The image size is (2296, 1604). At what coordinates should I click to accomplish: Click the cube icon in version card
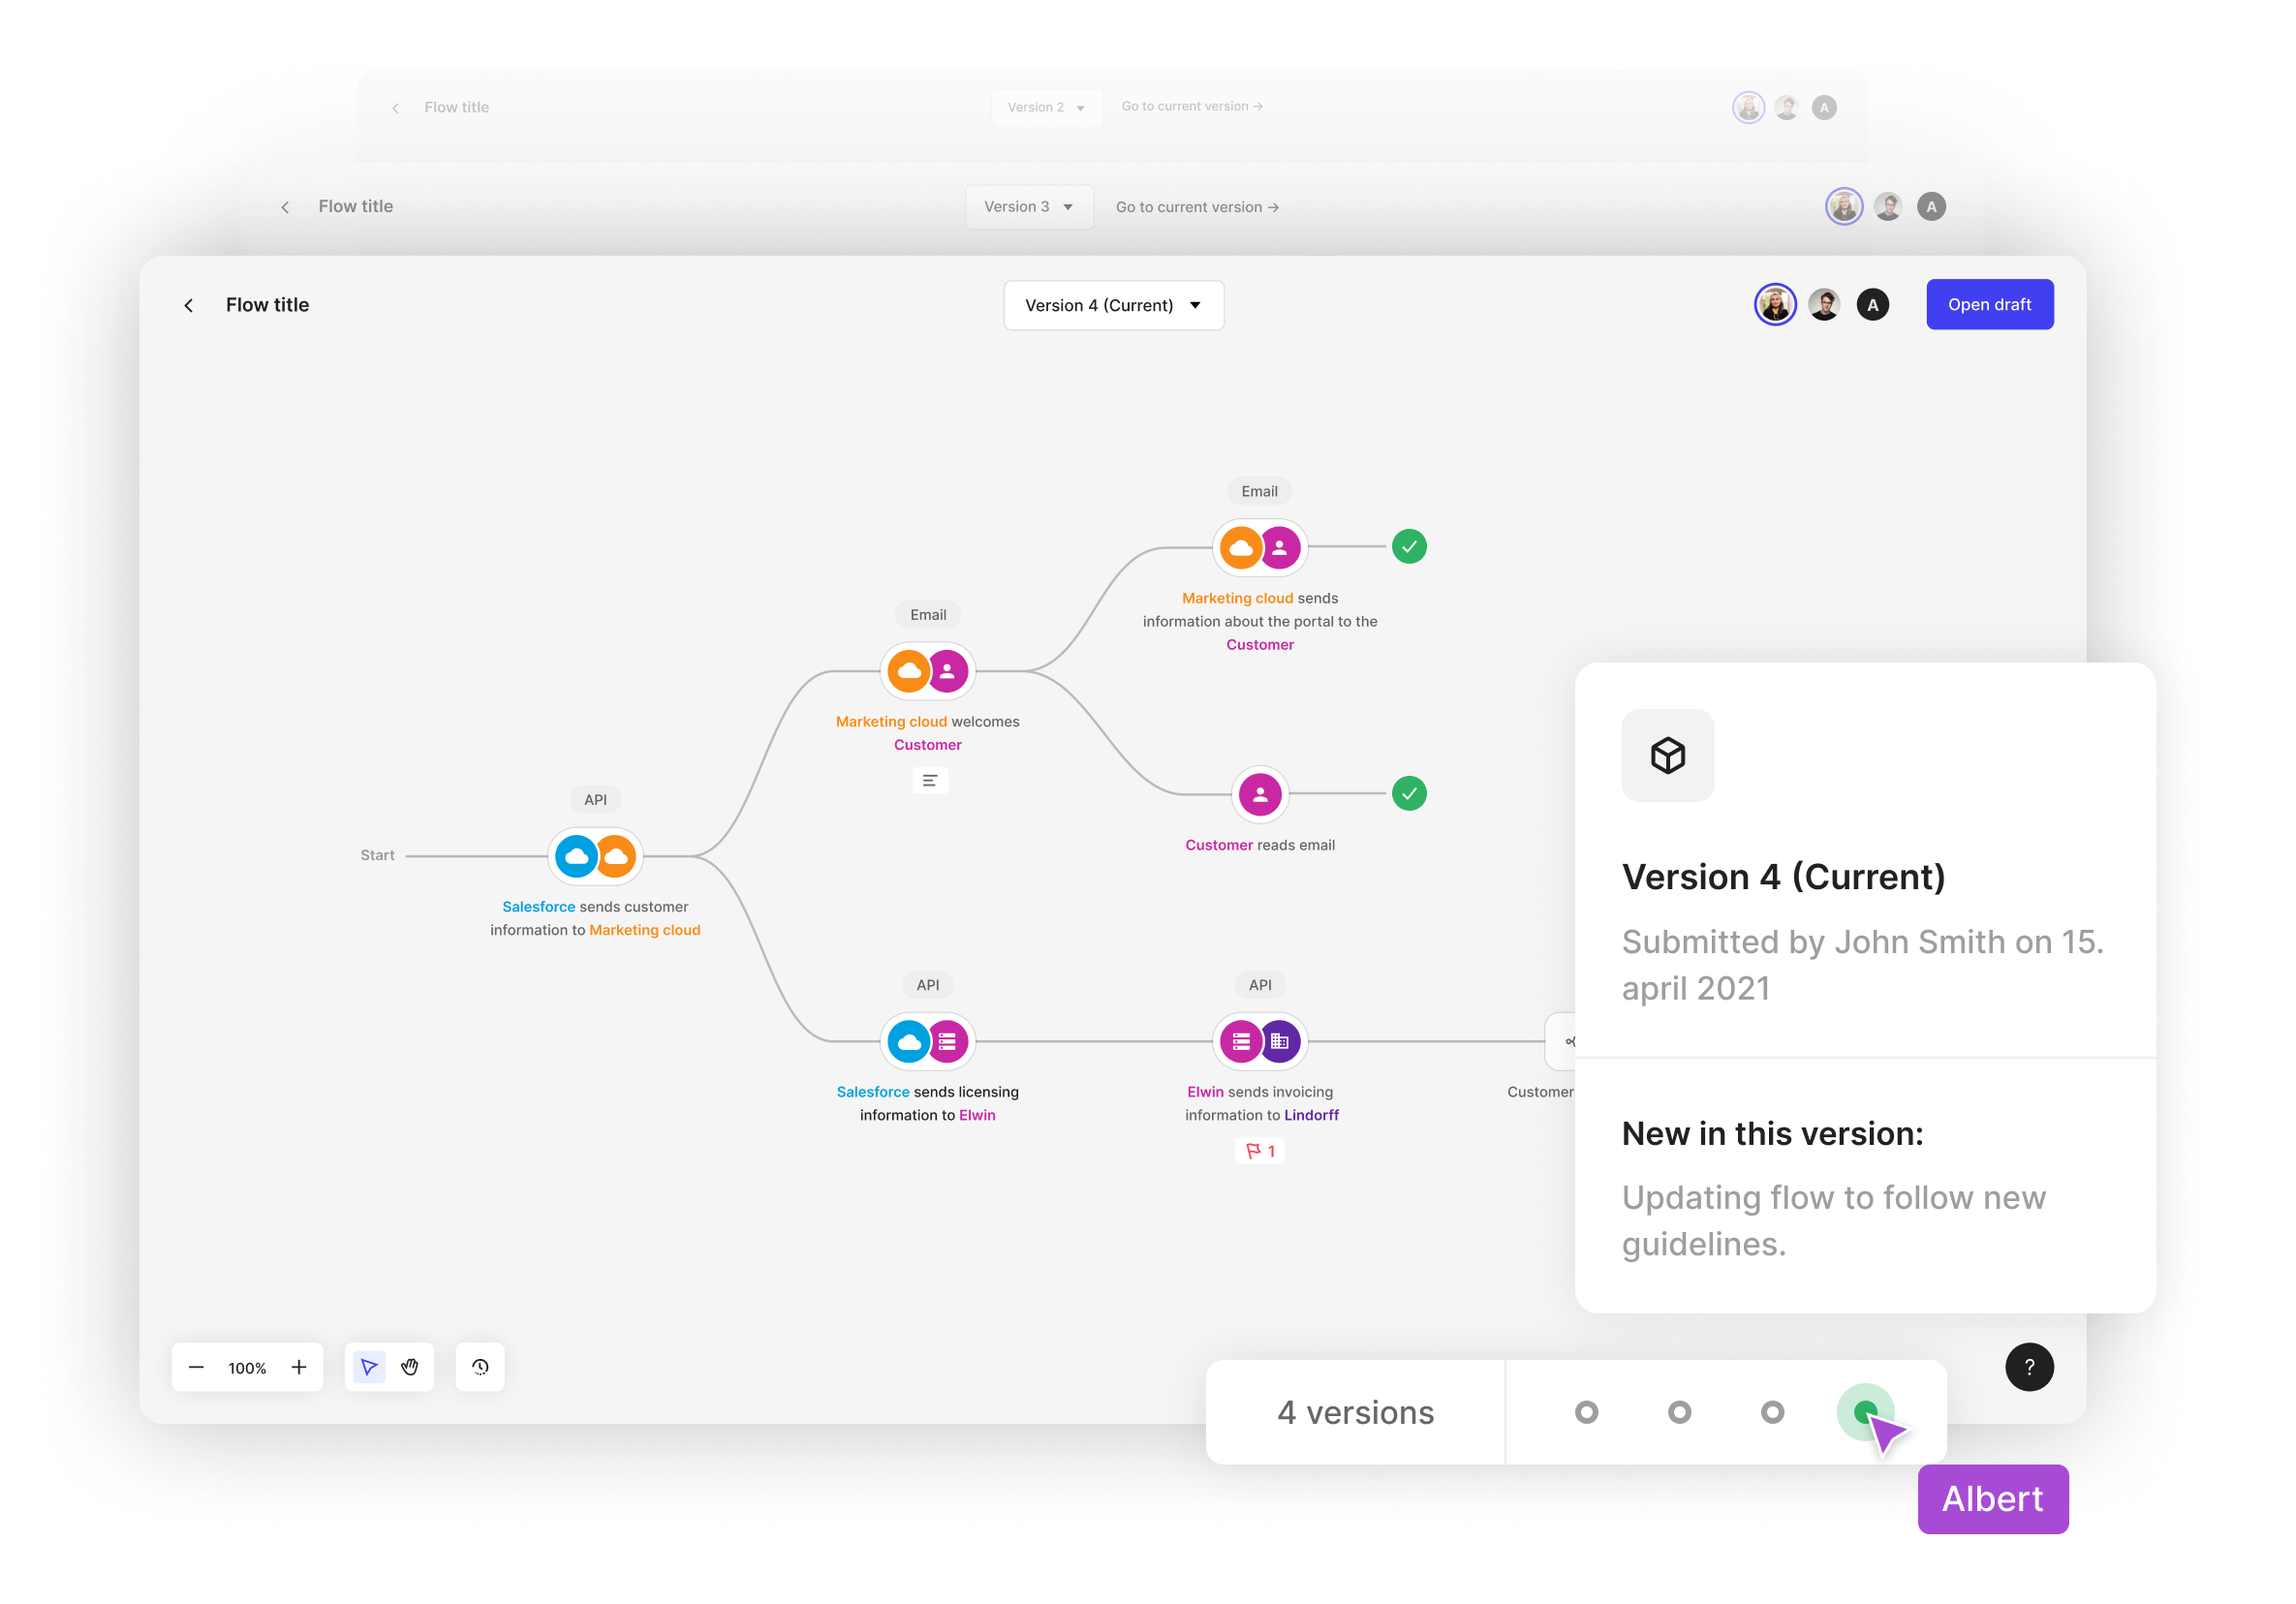tap(1667, 755)
